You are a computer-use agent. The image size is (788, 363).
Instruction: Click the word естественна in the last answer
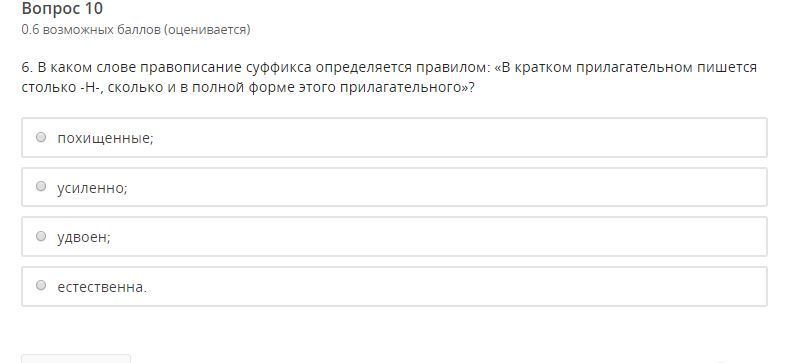[x=102, y=287]
